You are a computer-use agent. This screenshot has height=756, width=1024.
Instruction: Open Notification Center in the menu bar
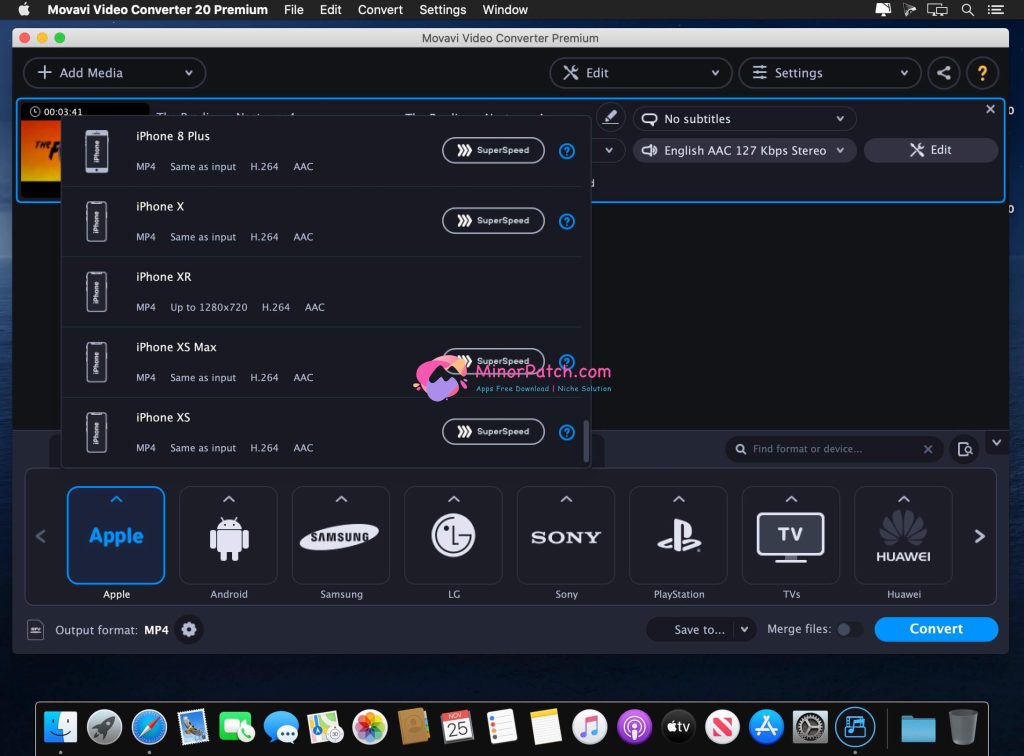[996, 10]
